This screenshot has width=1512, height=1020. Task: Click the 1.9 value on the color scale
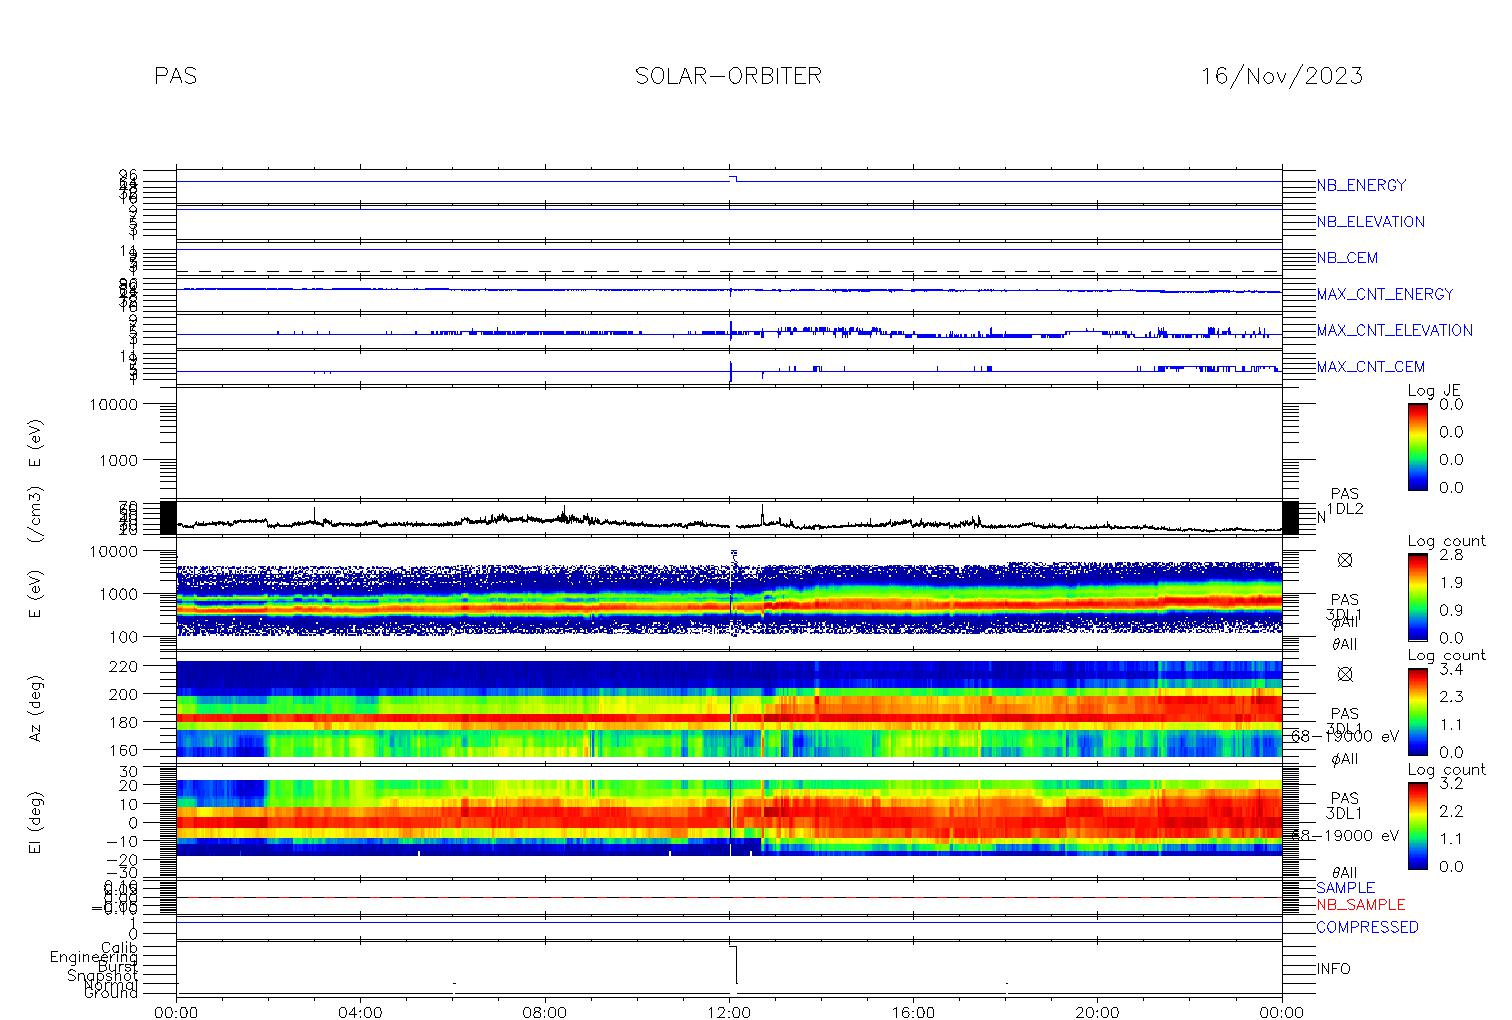1451,583
